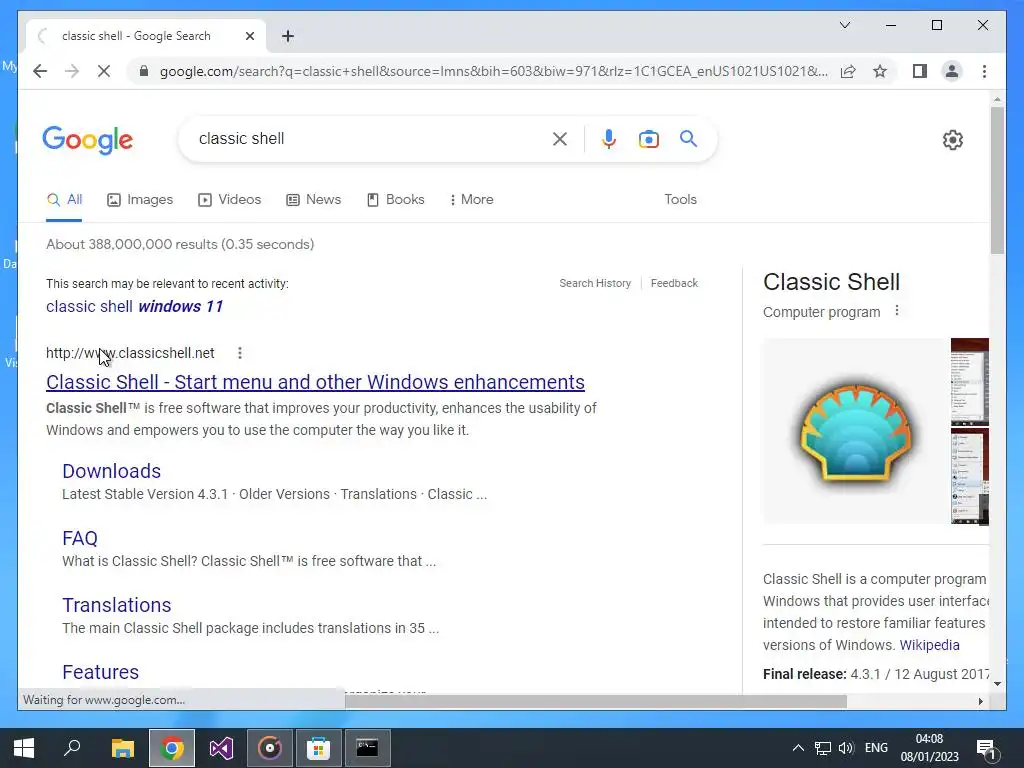Open the search Tools options
This screenshot has width=1024, height=768.
680,200
